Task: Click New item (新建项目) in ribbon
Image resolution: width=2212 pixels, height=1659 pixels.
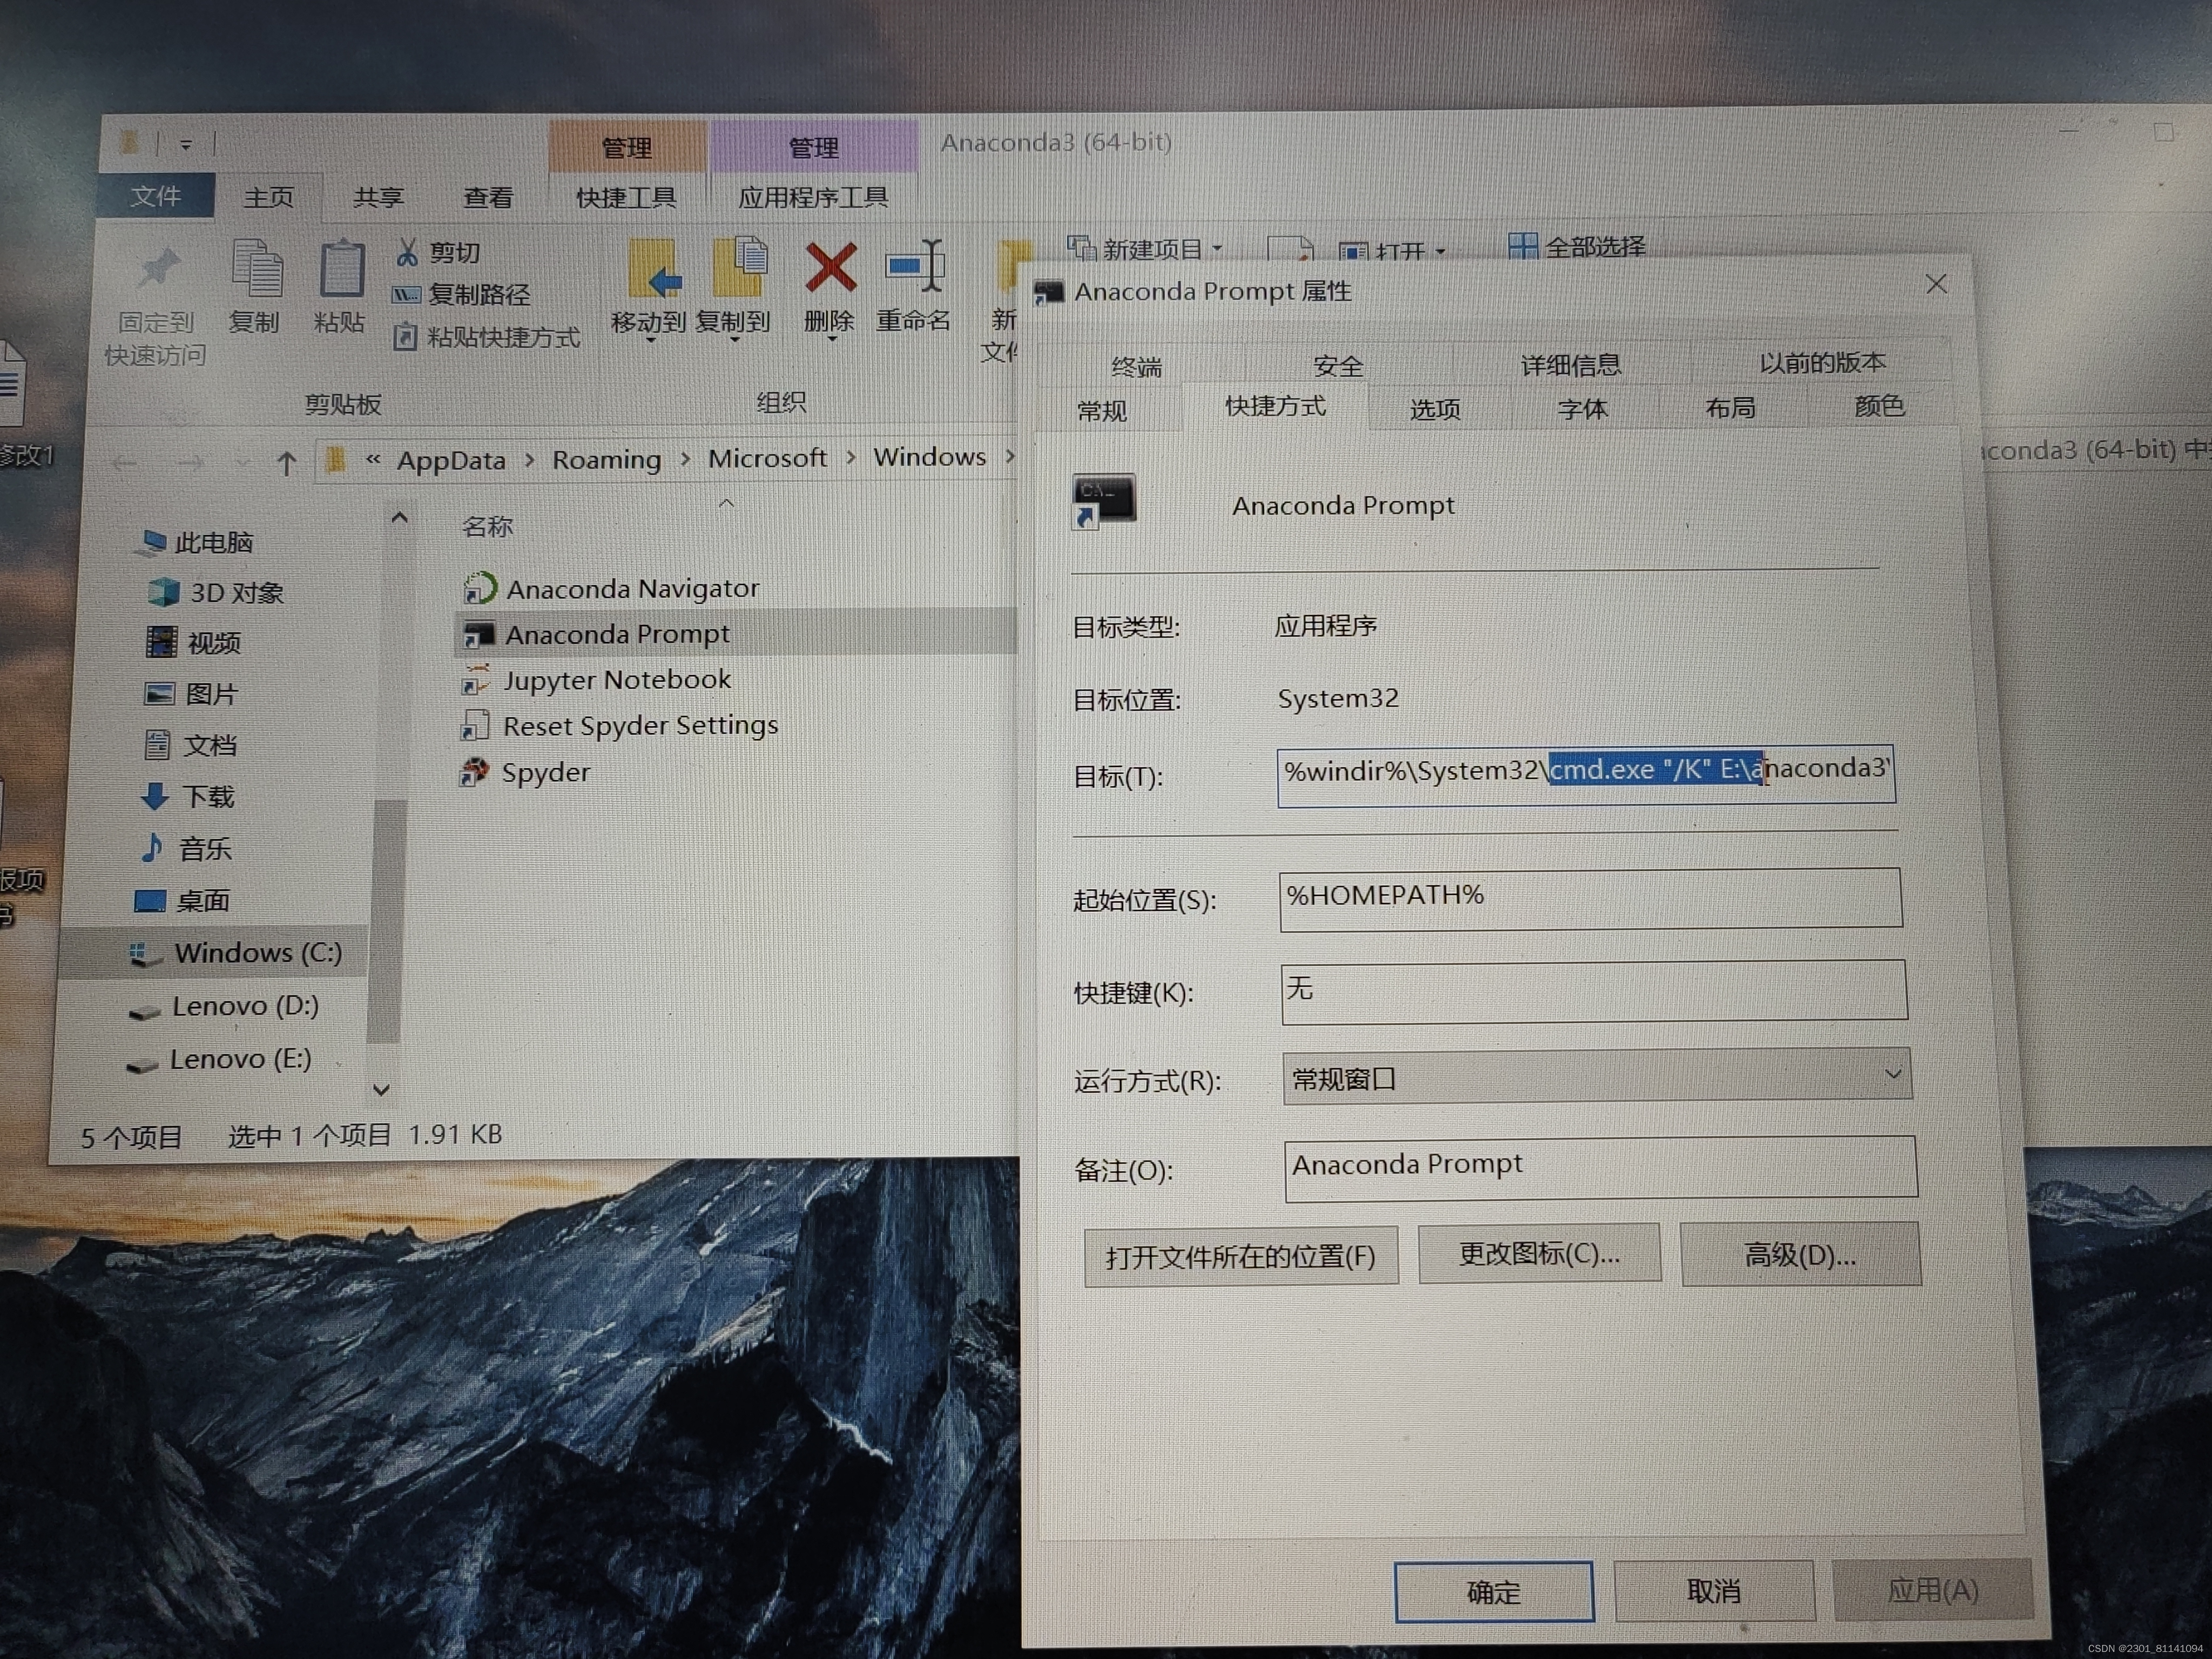Action: (1145, 248)
